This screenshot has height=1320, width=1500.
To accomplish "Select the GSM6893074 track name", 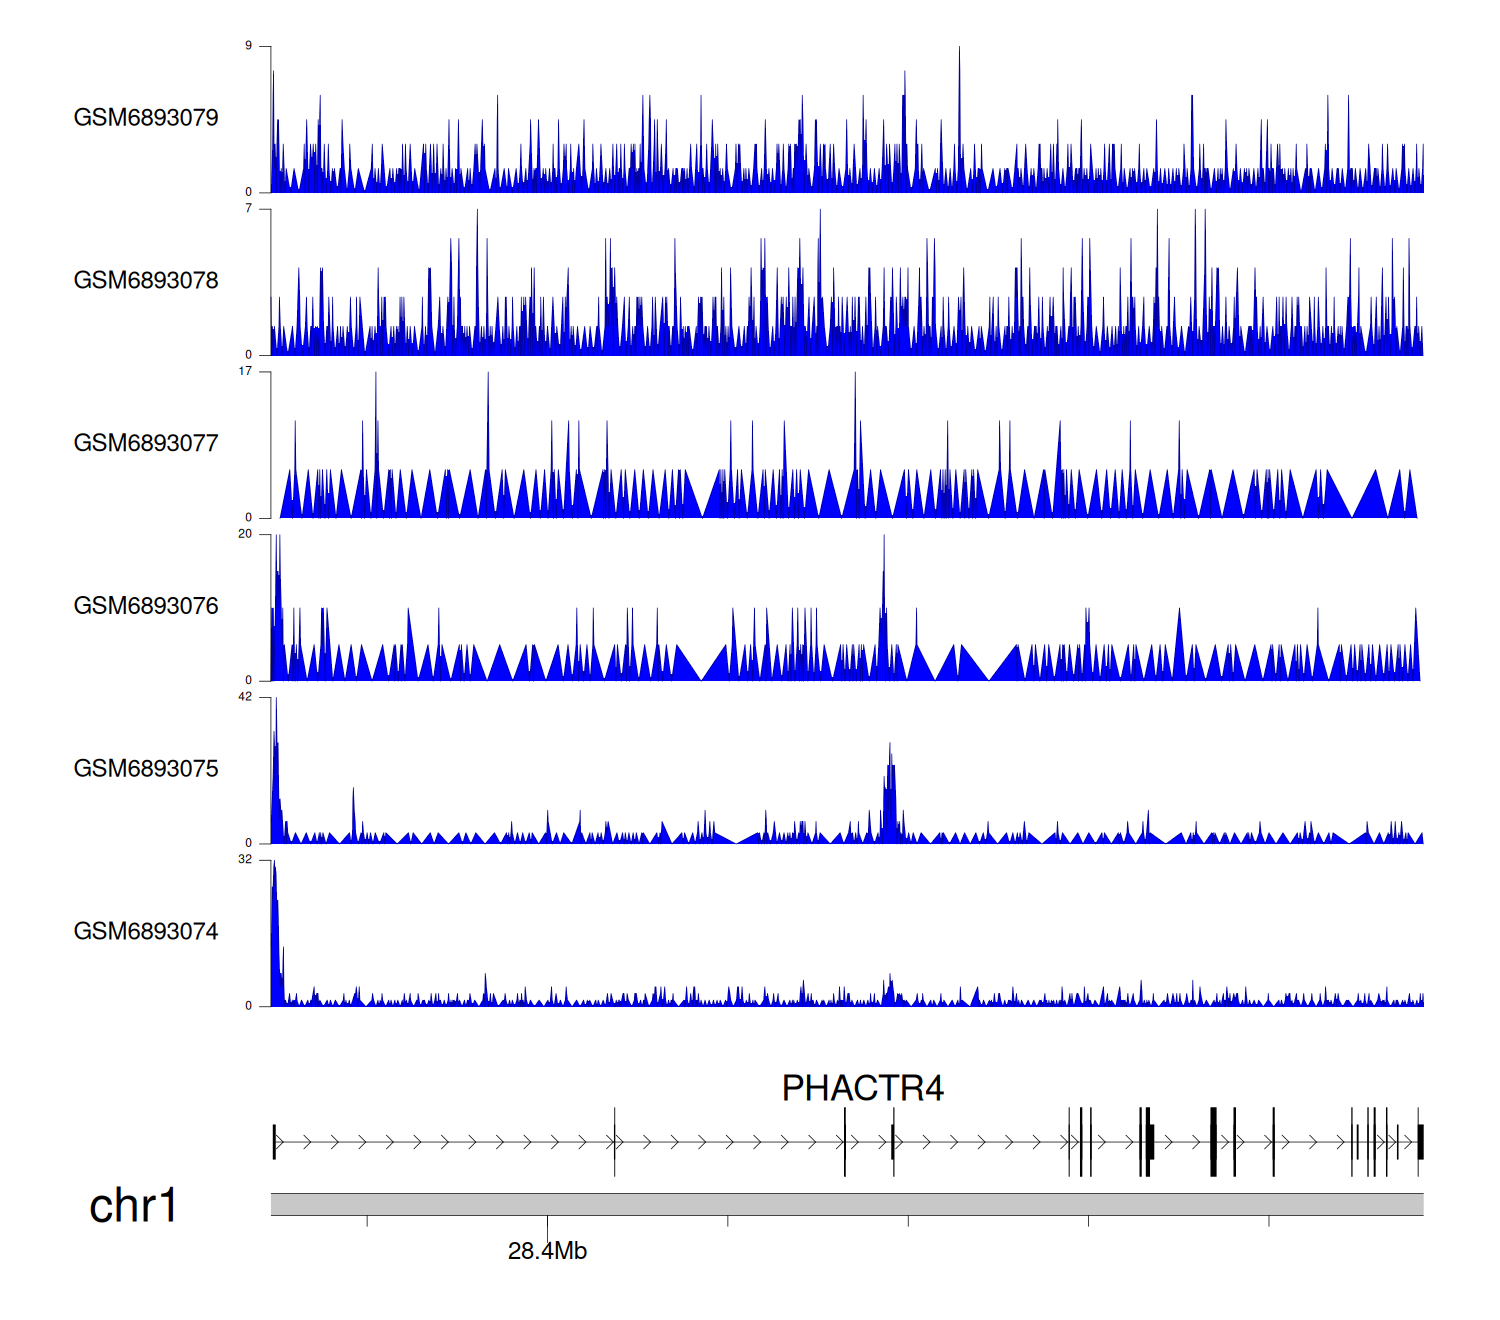I will (146, 932).
